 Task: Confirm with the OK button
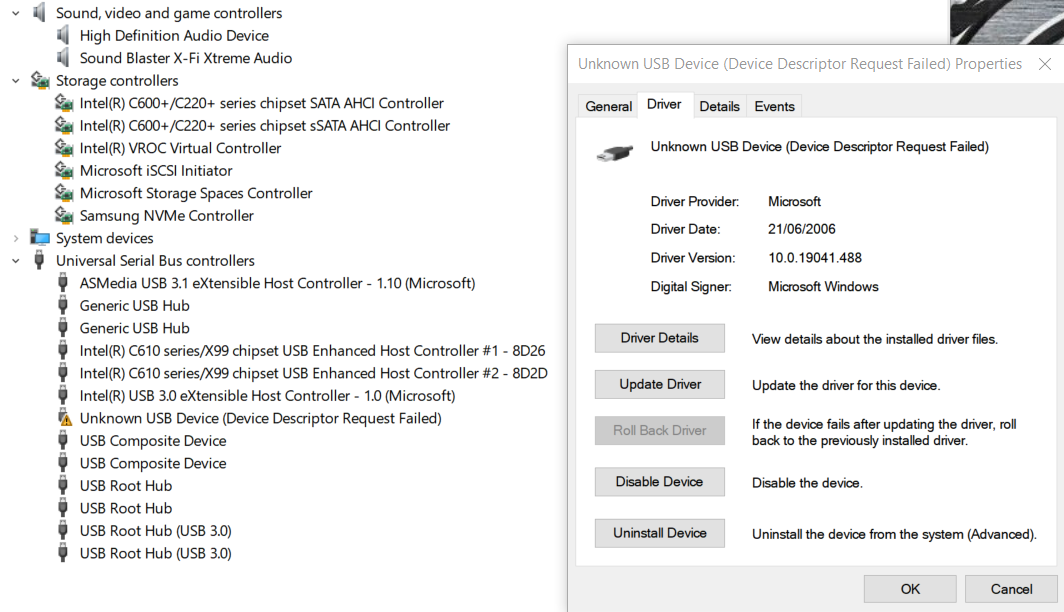(910, 589)
